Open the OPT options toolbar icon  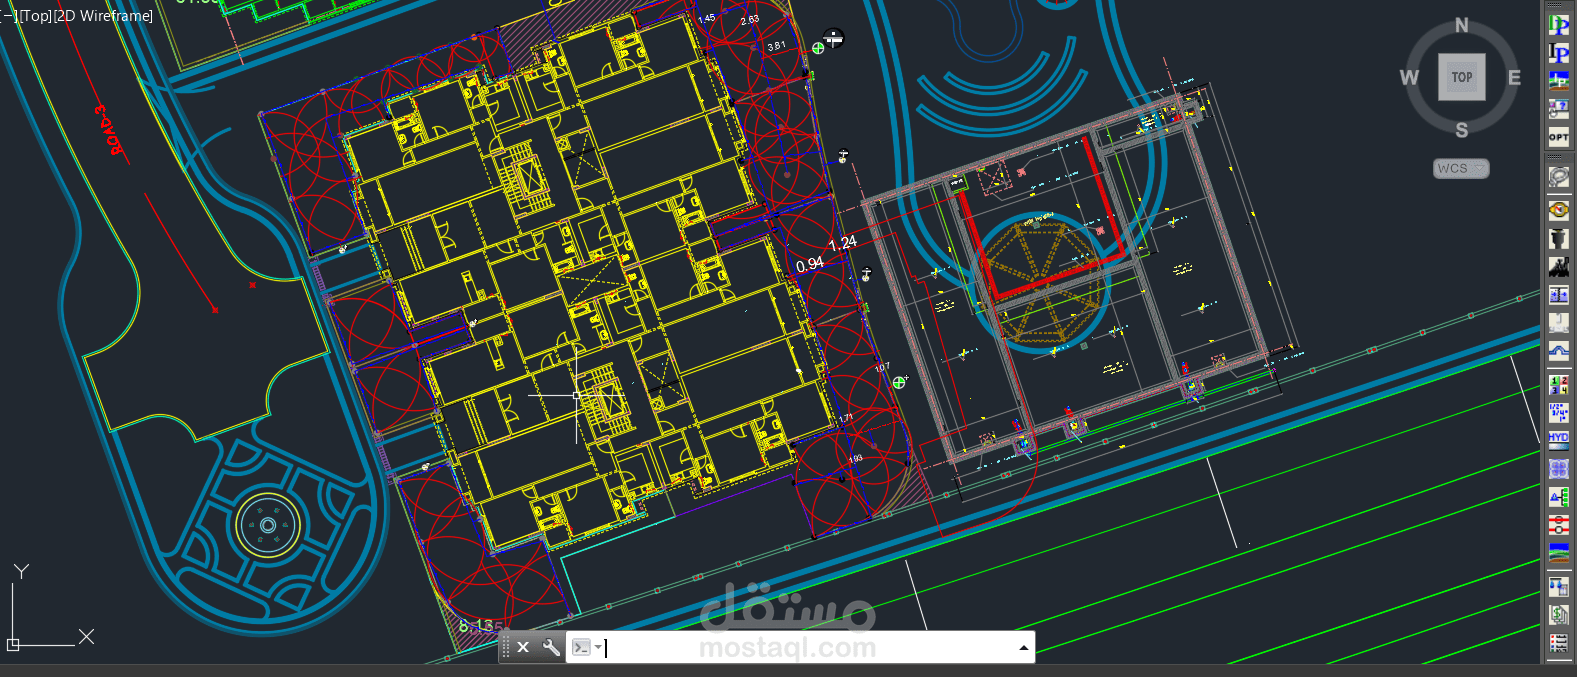[x=1558, y=136]
